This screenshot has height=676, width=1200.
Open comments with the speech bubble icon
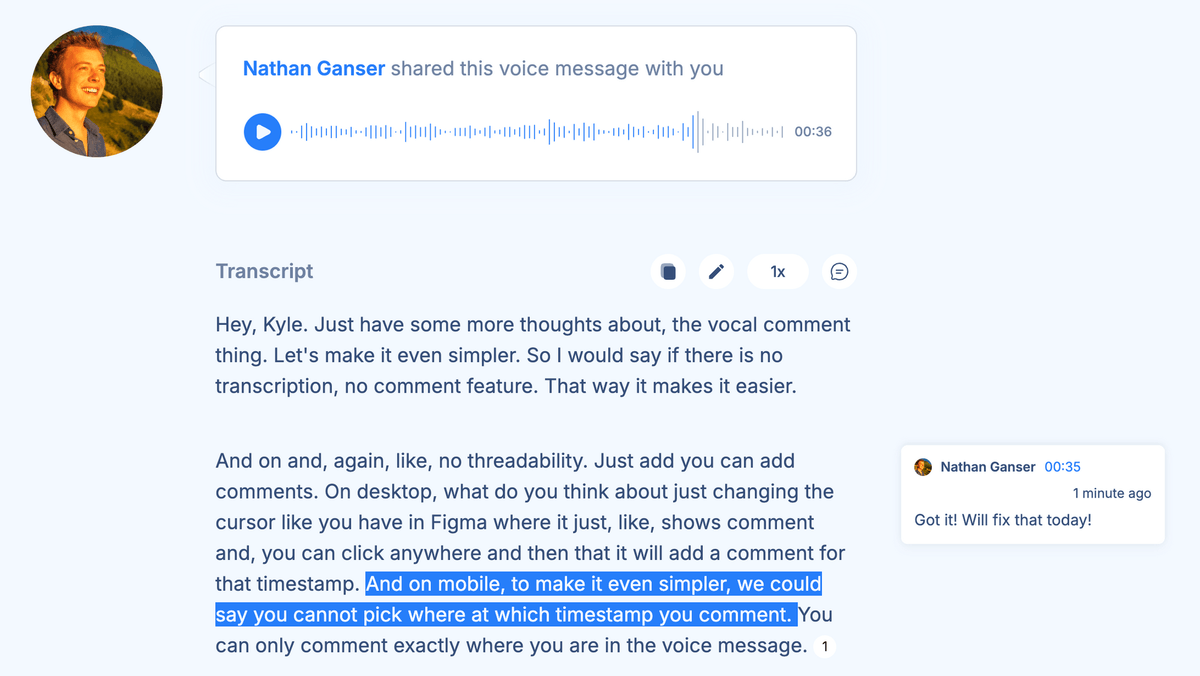point(840,272)
